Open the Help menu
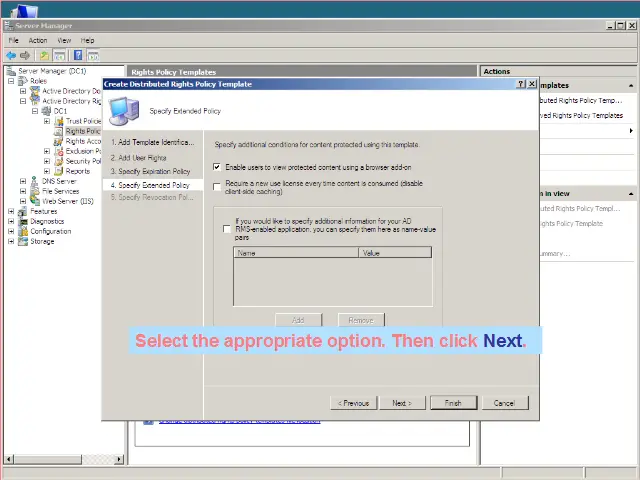 (x=87, y=40)
